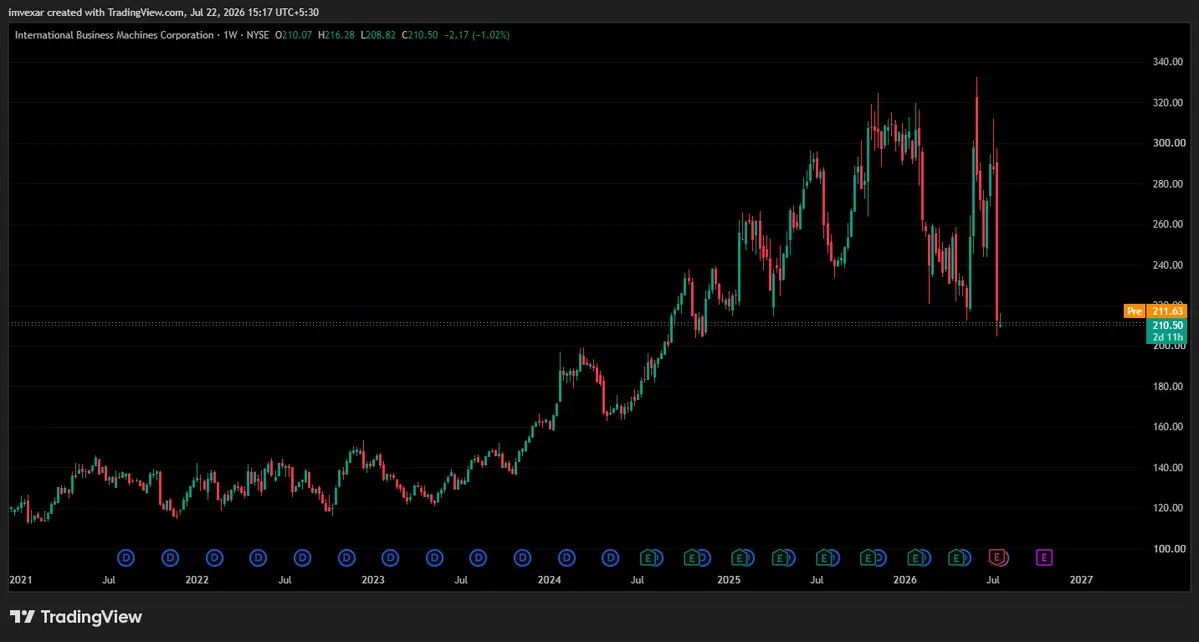Select the 2021 label on the time axis
Image resolution: width=1199 pixels, height=642 pixels.
[x=20, y=580]
